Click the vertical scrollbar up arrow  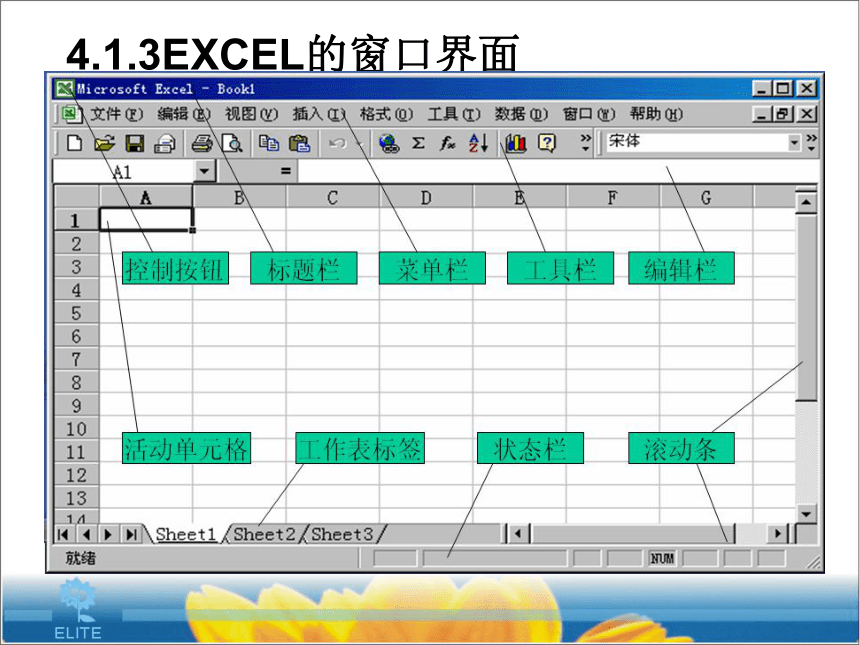[x=806, y=202]
